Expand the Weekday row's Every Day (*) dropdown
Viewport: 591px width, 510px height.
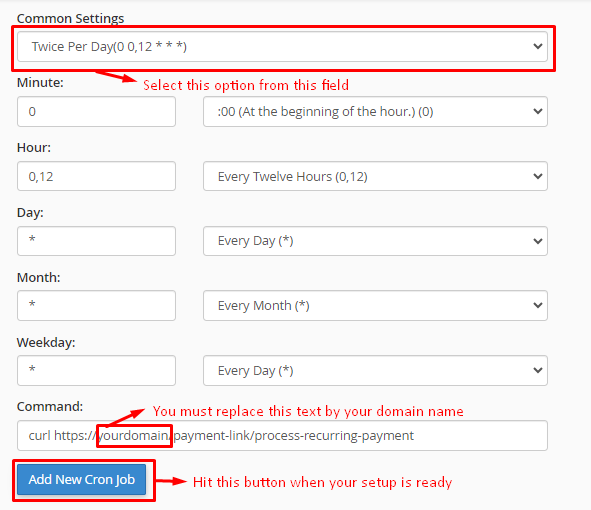click(x=375, y=371)
